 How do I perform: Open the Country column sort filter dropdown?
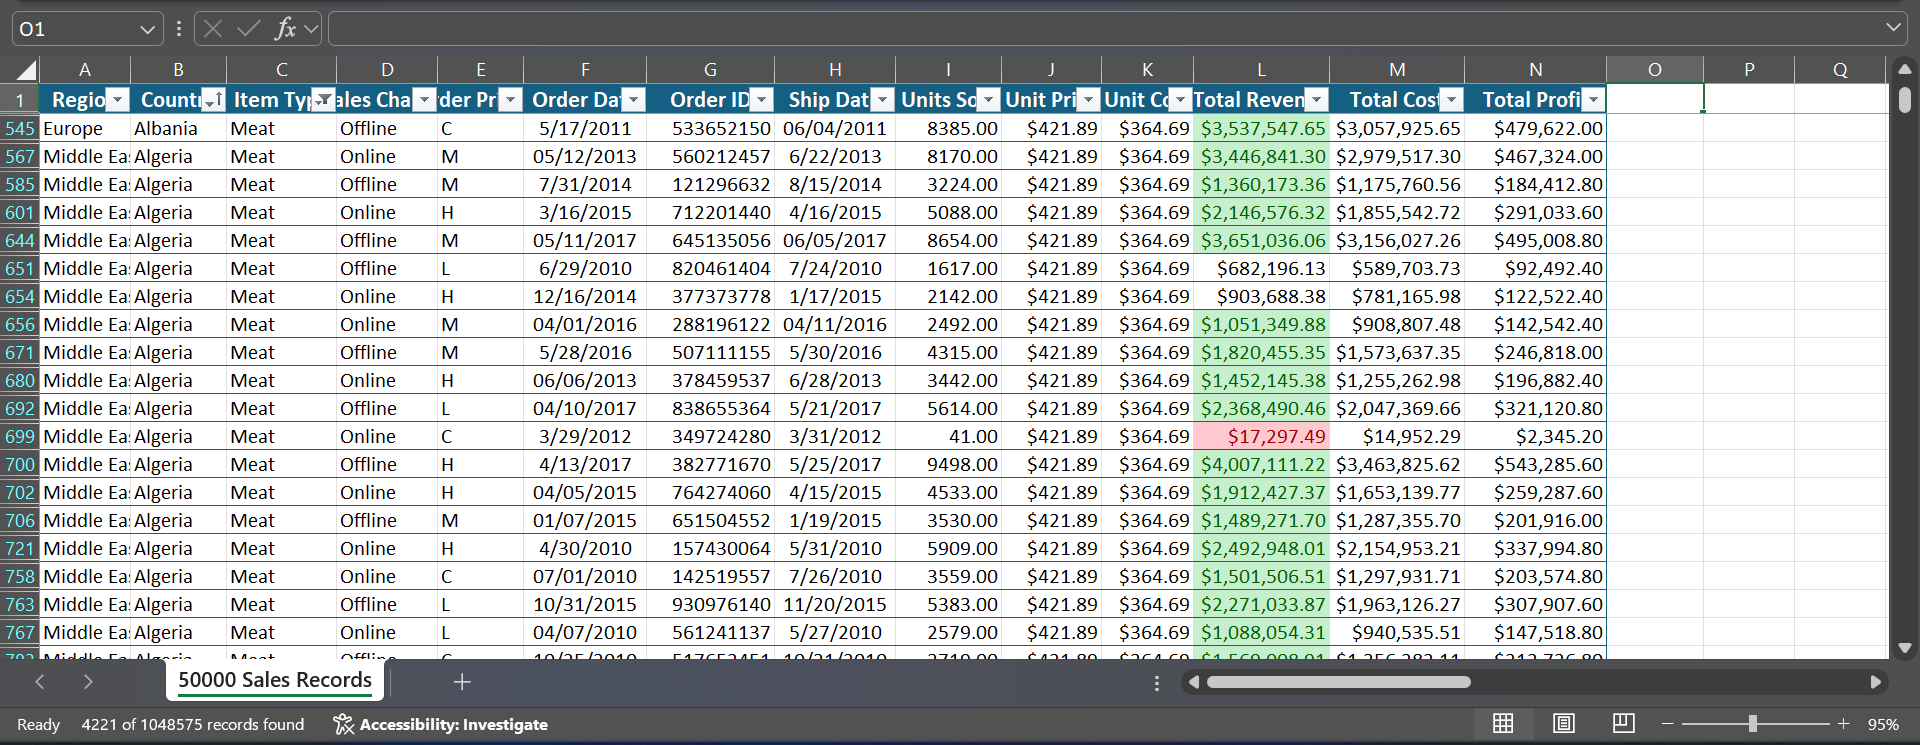tap(214, 100)
